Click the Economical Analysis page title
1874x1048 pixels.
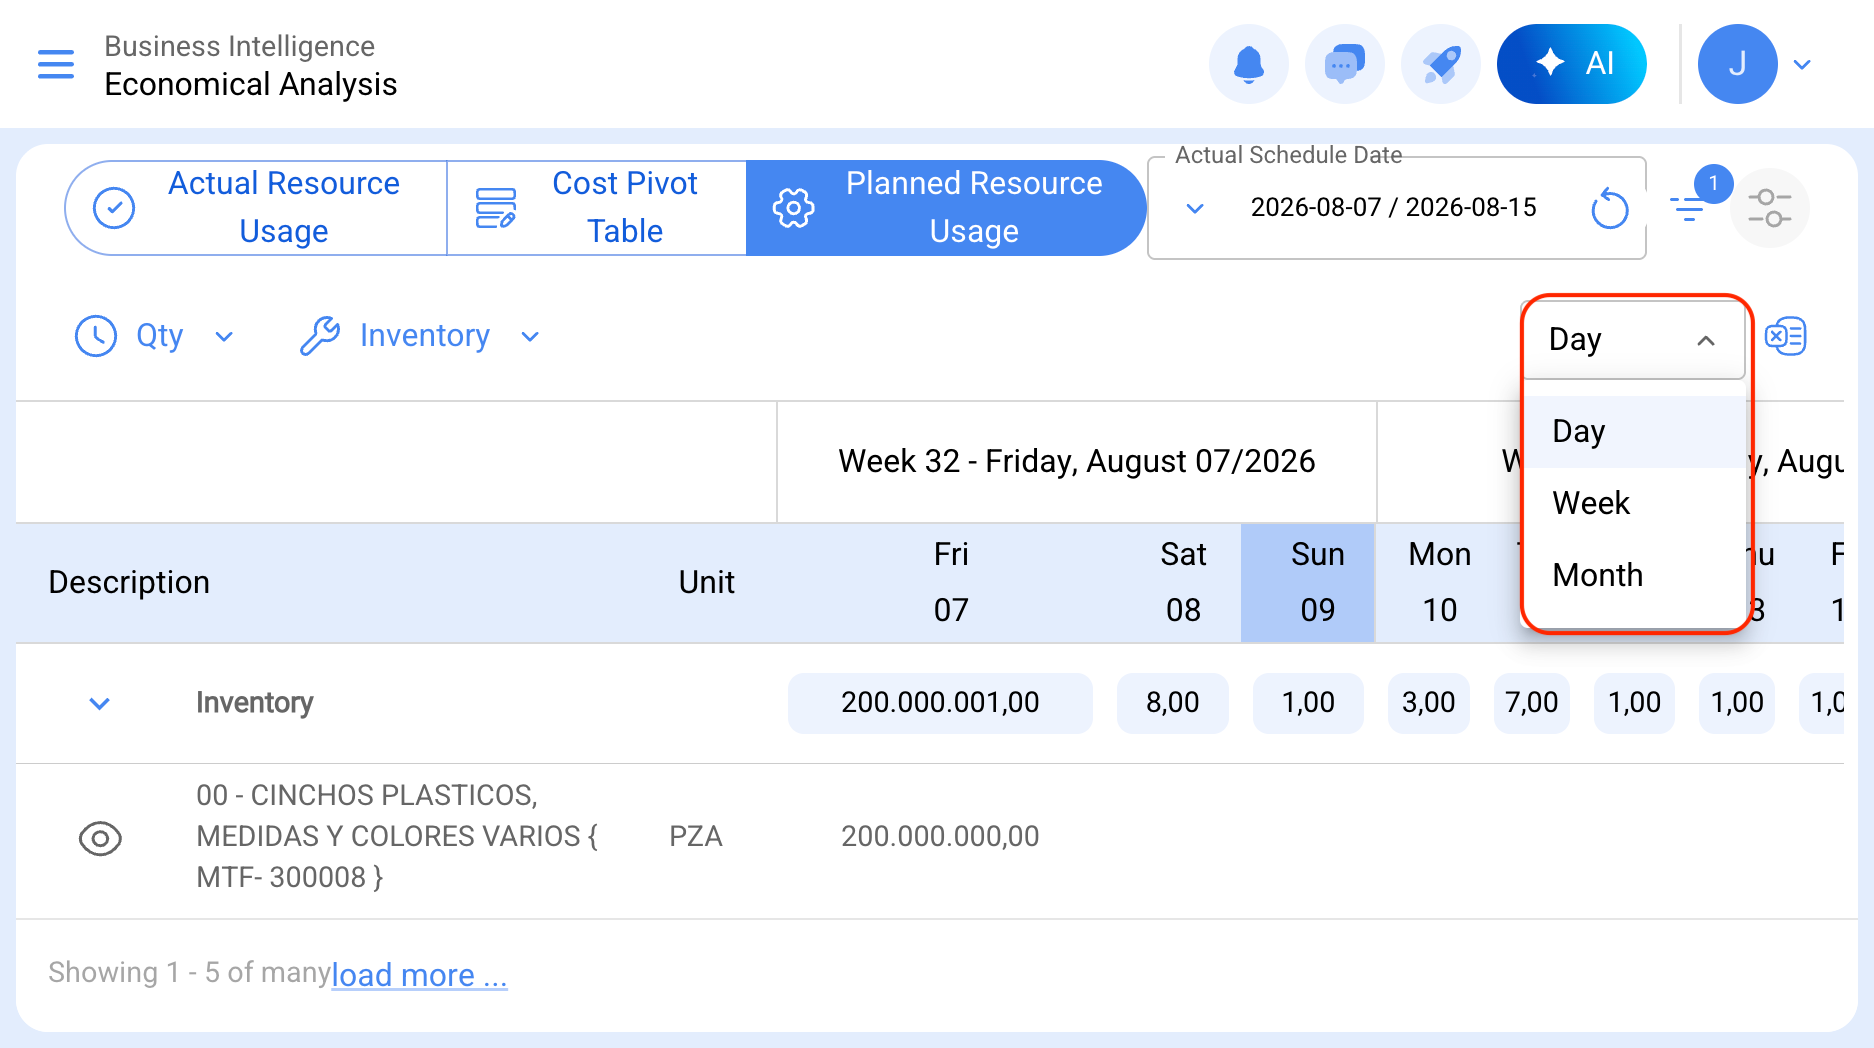tap(251, 84)
